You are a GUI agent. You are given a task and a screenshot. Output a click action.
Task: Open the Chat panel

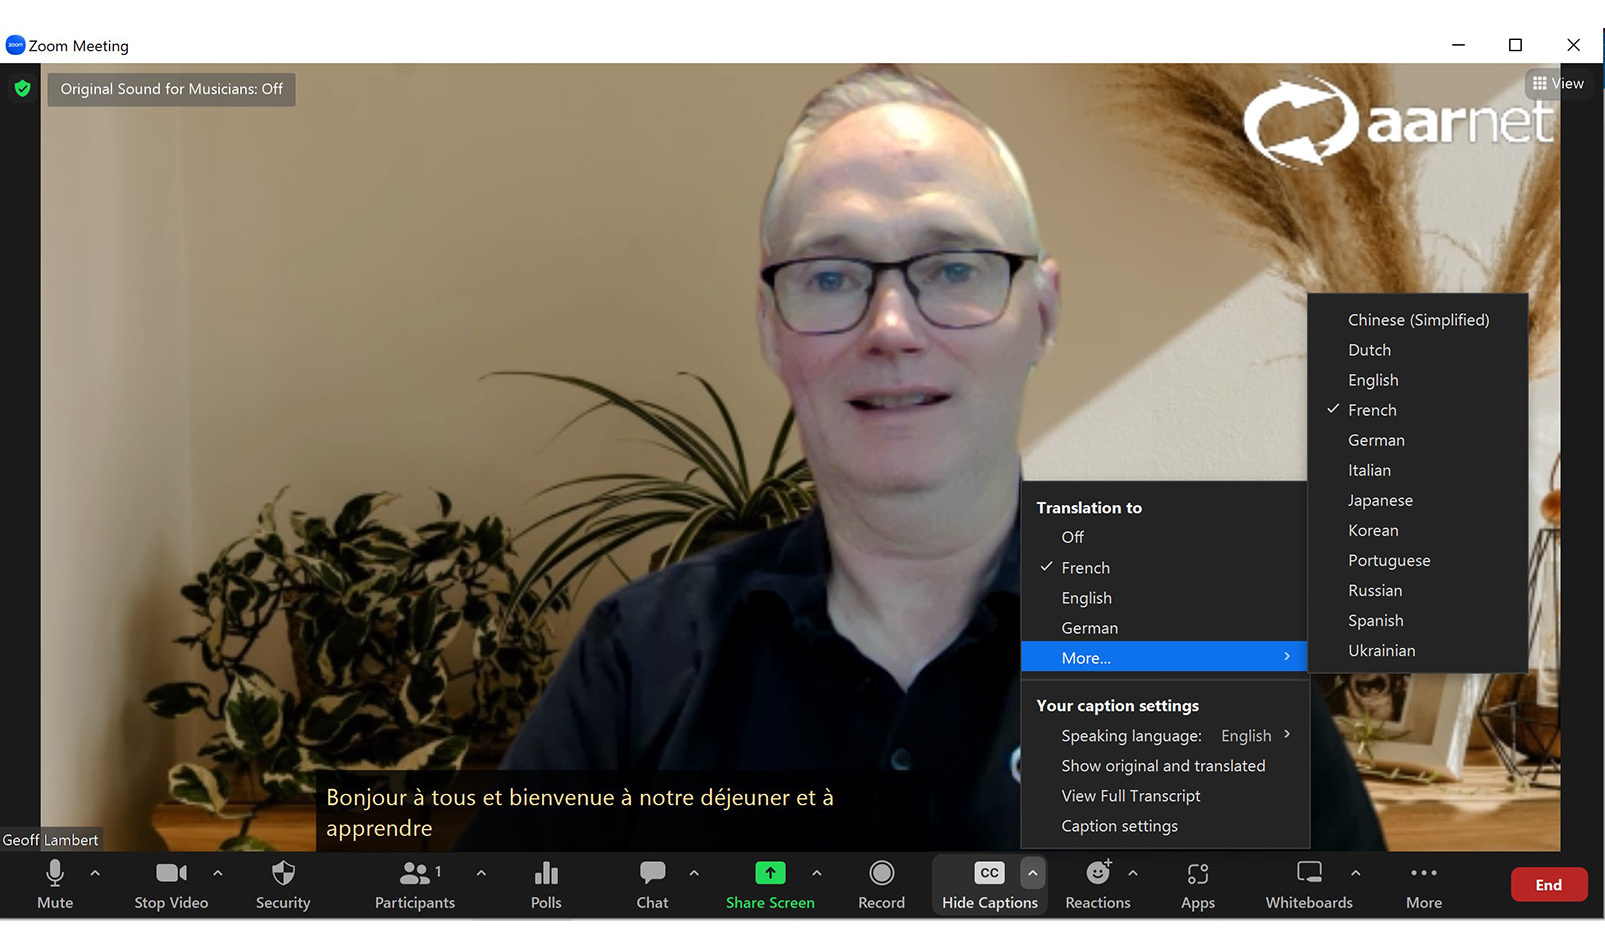652,884
